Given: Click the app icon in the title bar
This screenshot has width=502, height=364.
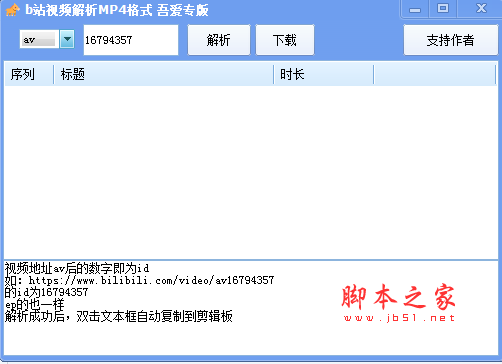Looking at the screenshot, I should [13, 10].
